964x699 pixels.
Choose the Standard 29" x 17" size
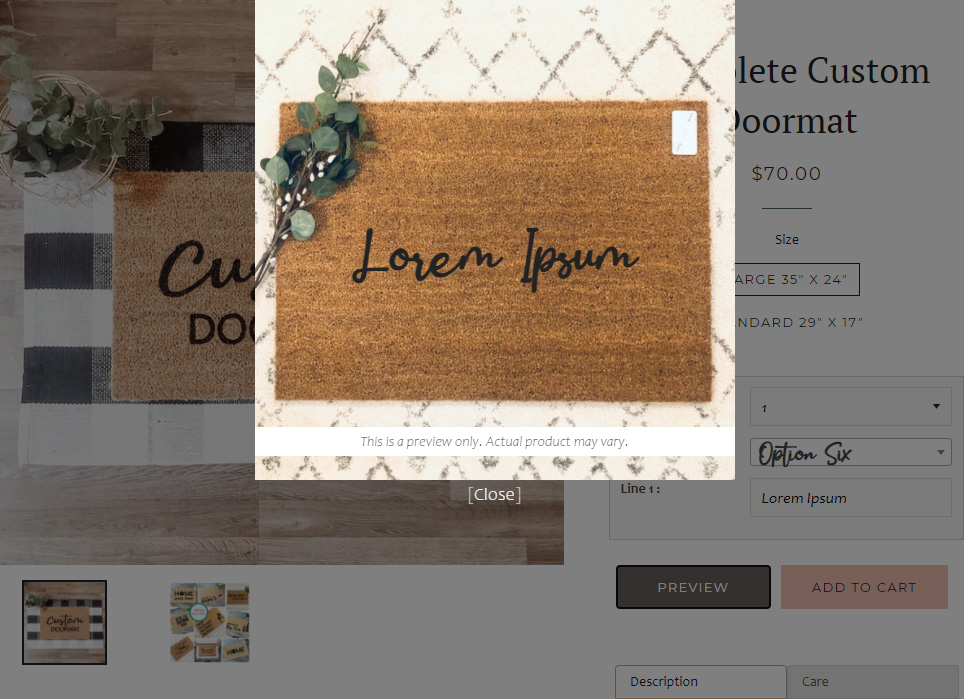[x=798, y=322]
